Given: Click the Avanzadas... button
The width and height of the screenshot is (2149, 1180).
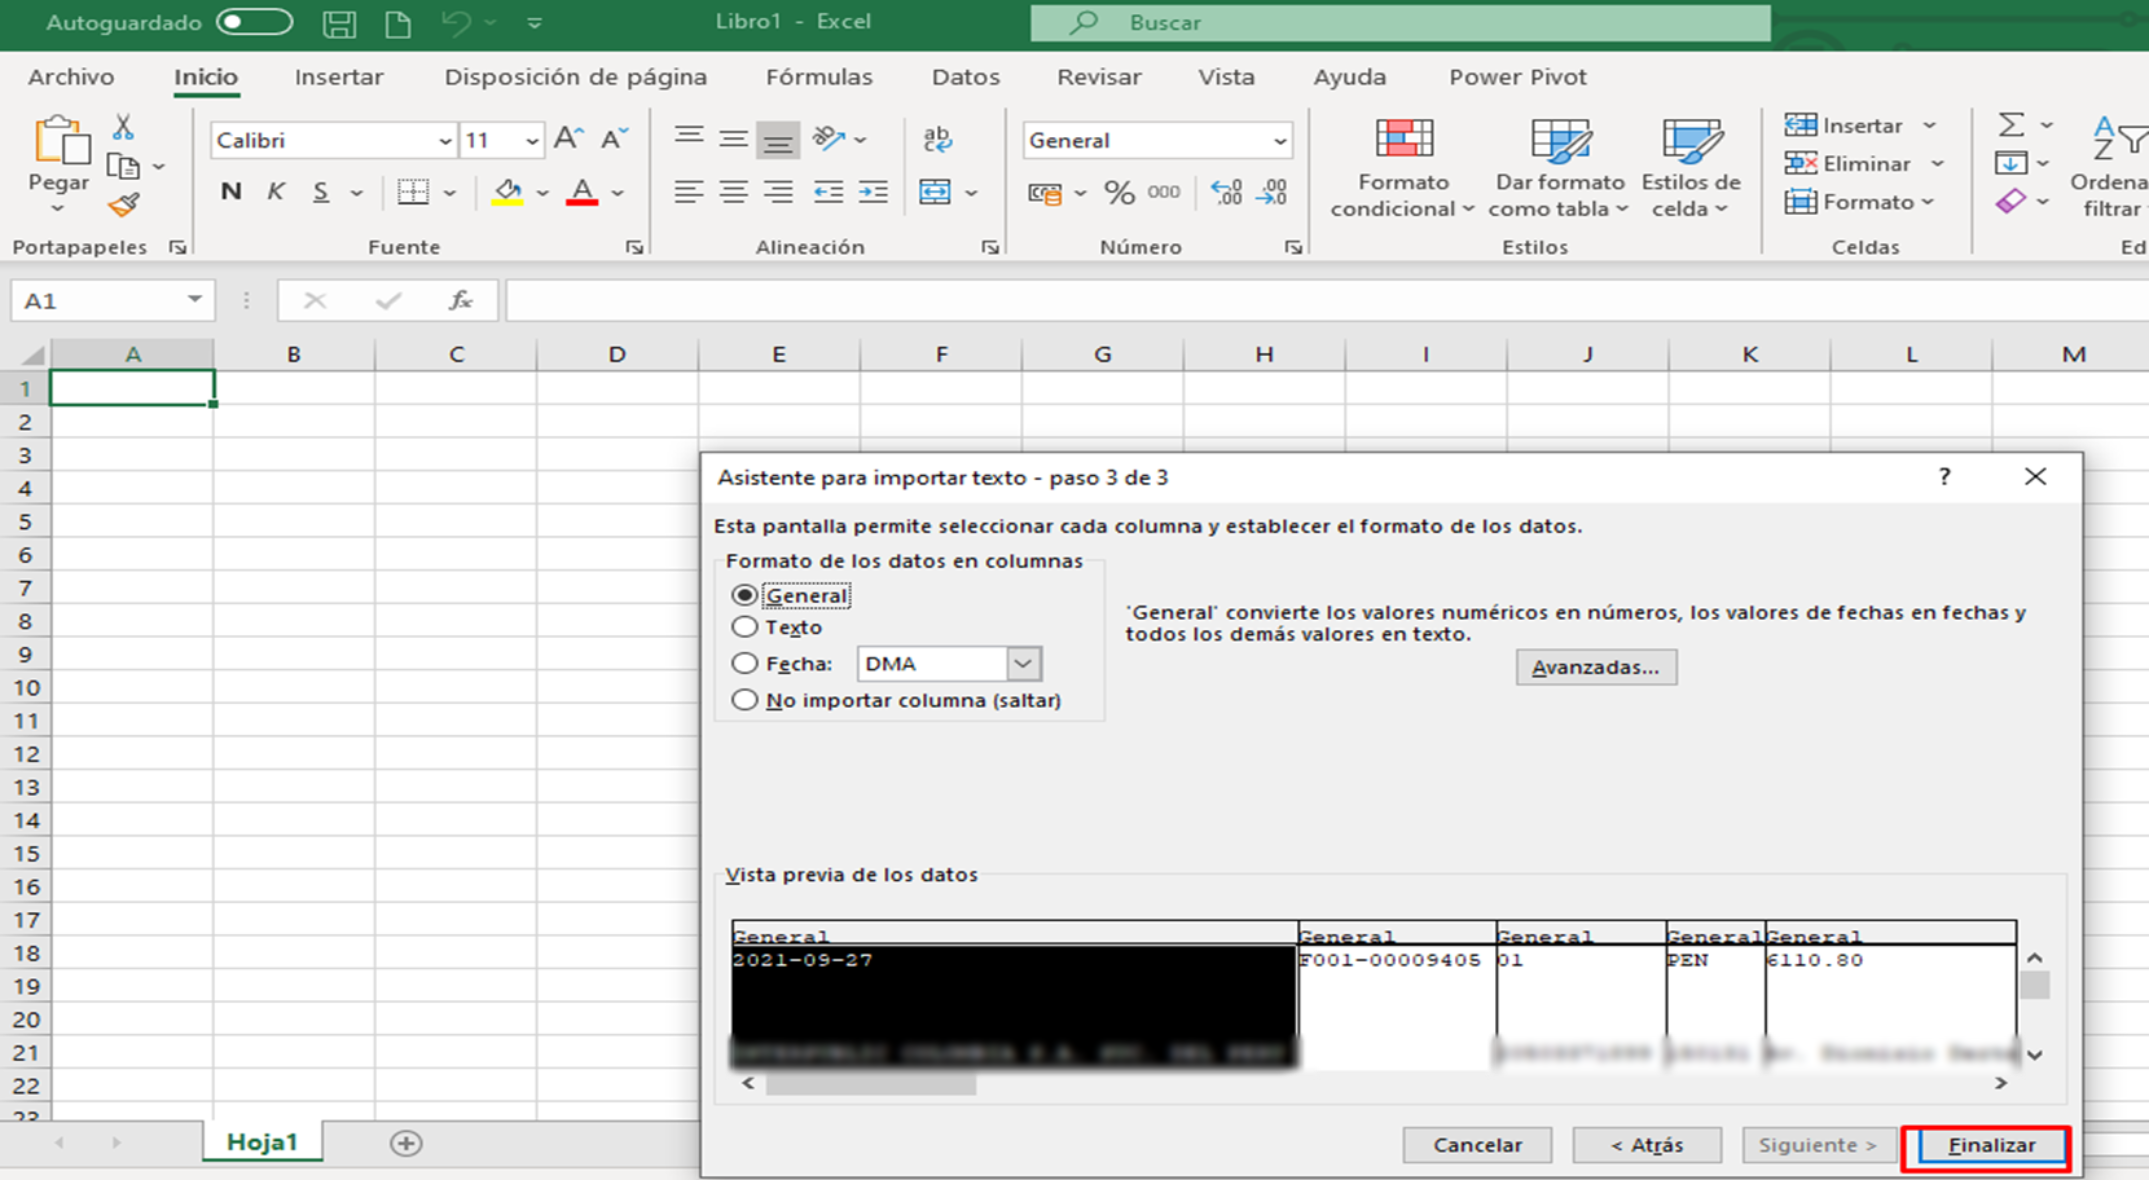Looking at the screenshot, I should 1595,667.
